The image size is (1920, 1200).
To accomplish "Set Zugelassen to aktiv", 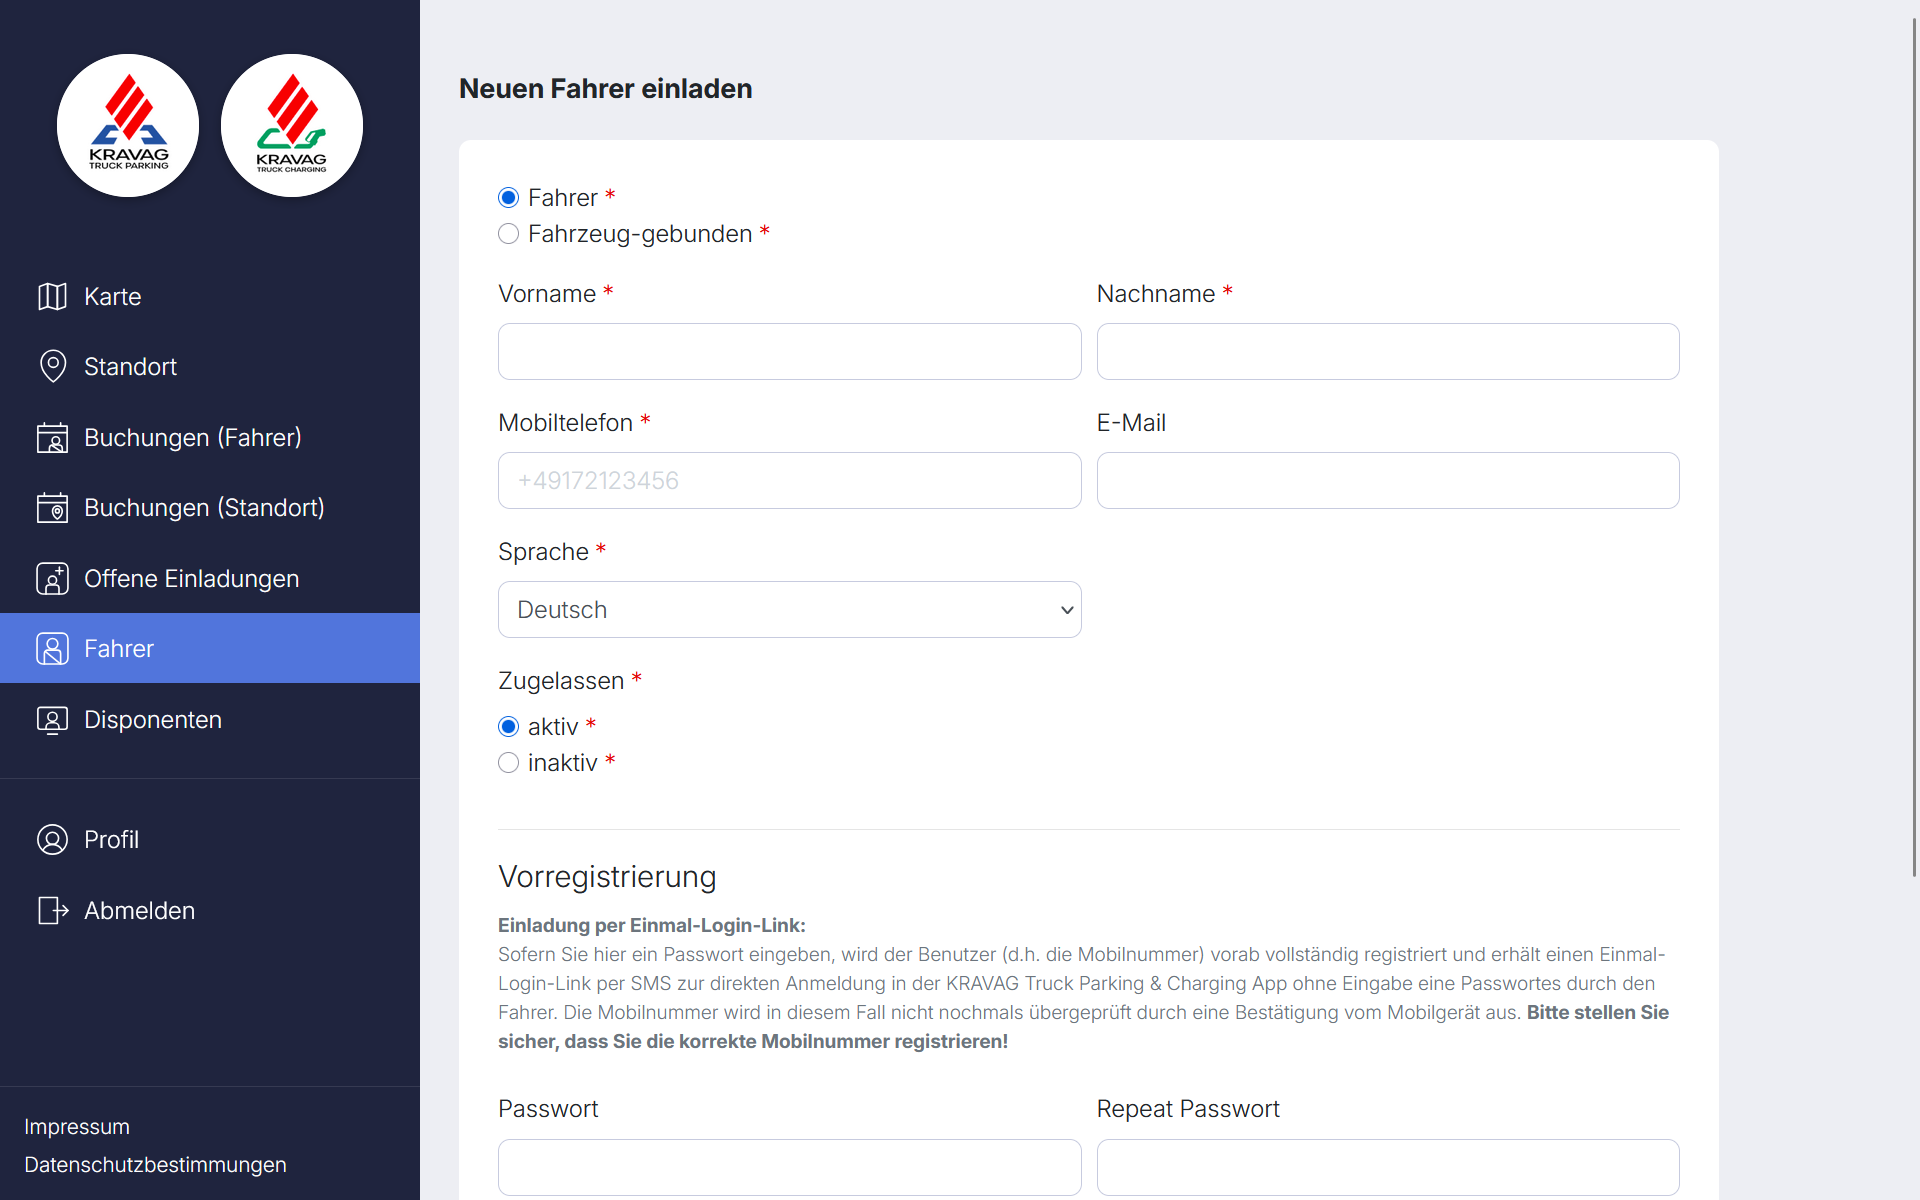I will (508, 726).
